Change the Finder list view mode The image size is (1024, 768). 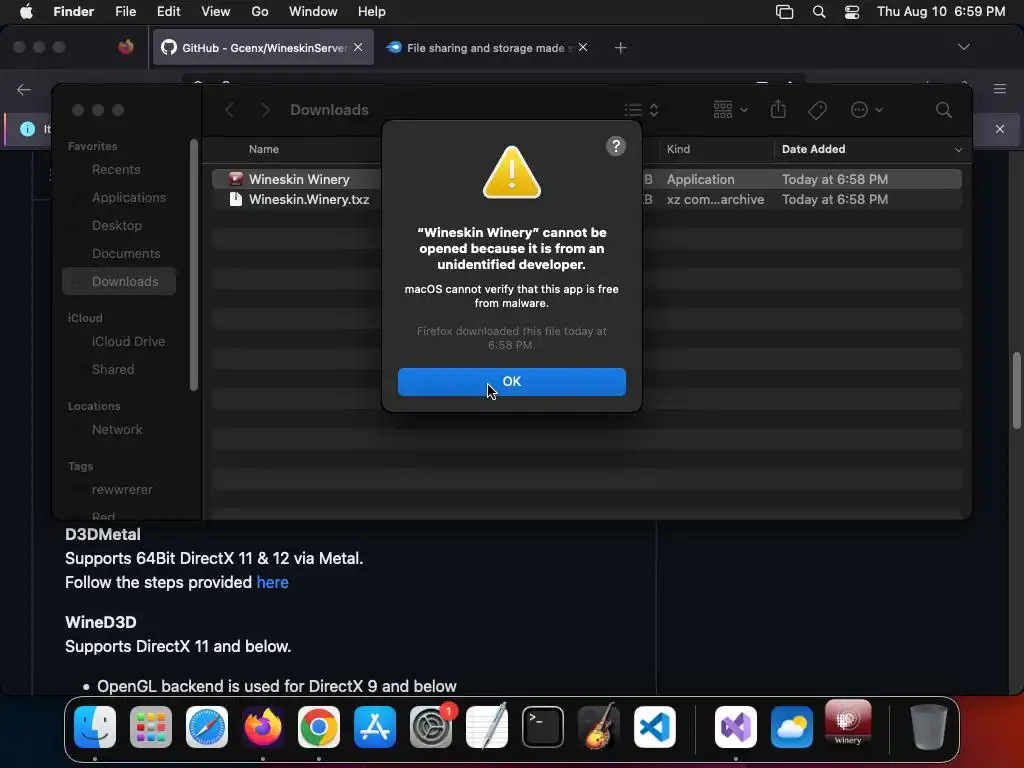click(641, 110)
